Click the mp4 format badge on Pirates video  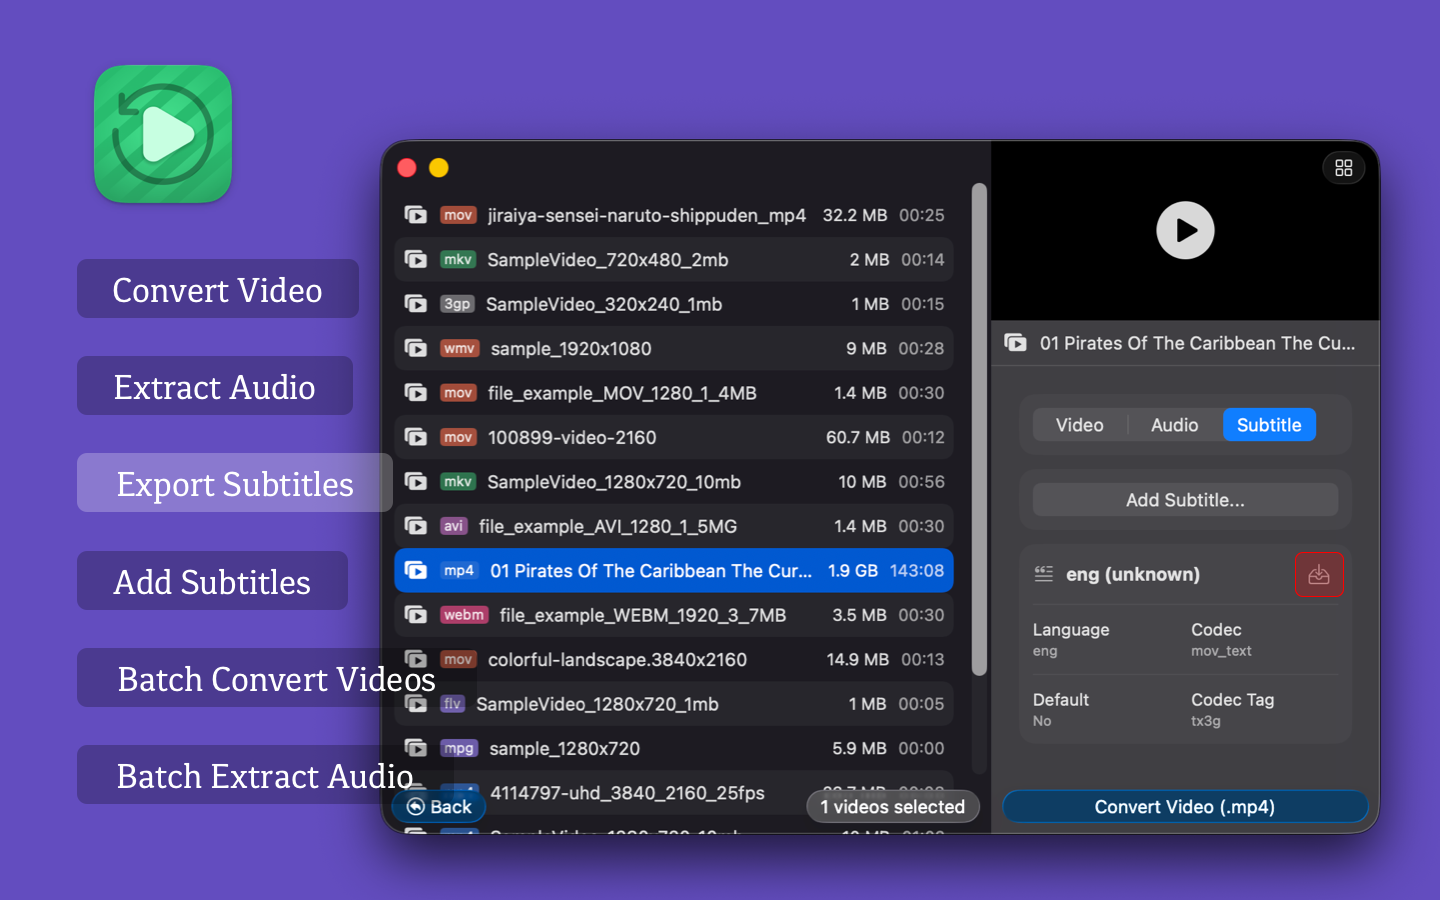pos(458,571)
